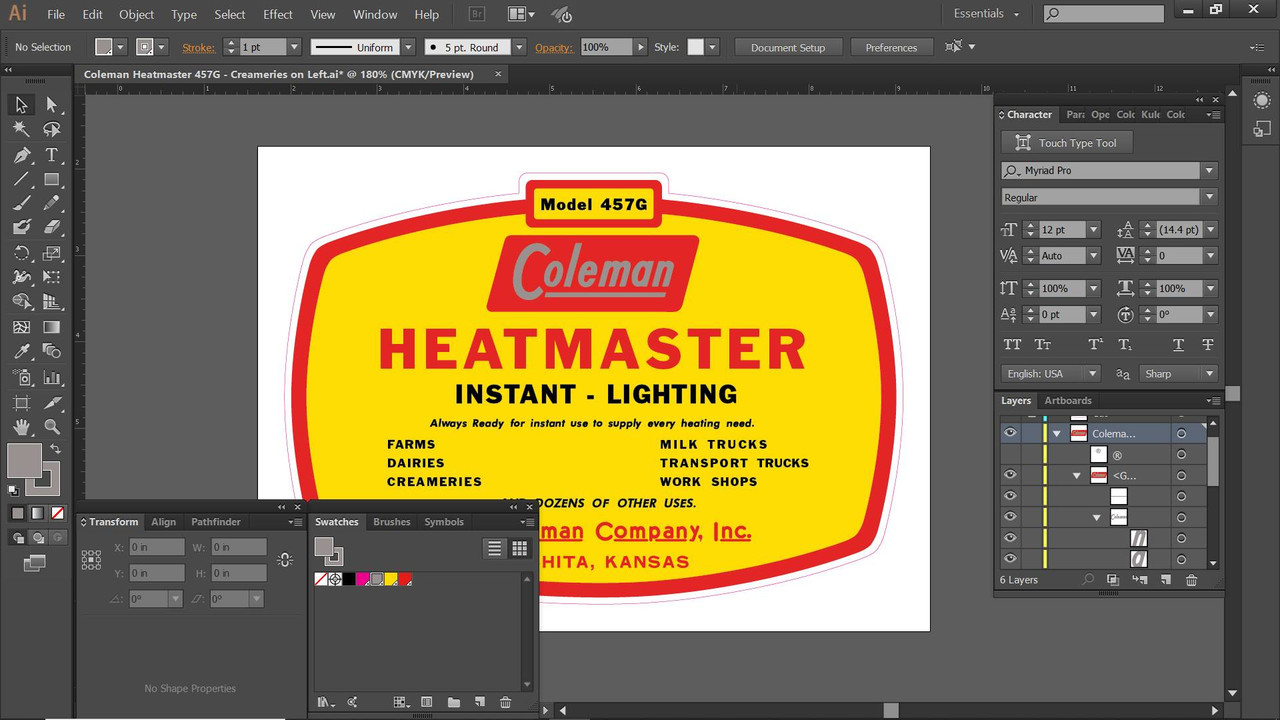This screenshot has height=720, width=1280.
Task: Pick the Gradient tool
Action: tap(52, 327)
